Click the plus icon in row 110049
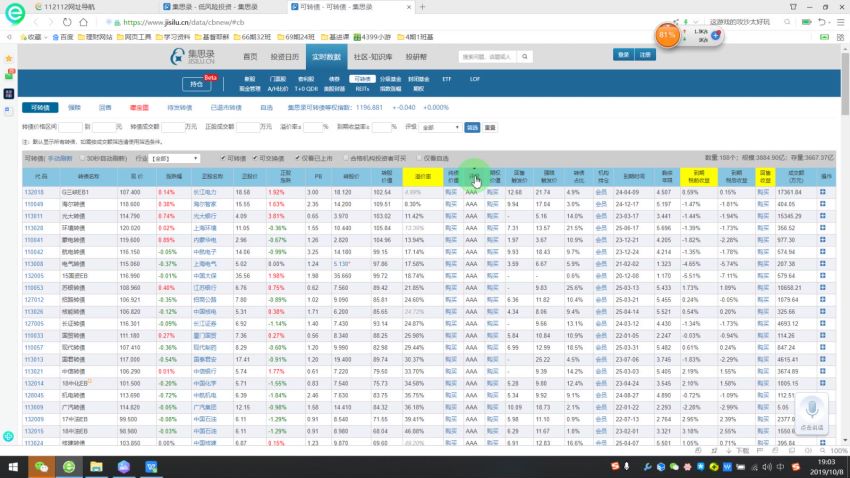 [822, 204]
